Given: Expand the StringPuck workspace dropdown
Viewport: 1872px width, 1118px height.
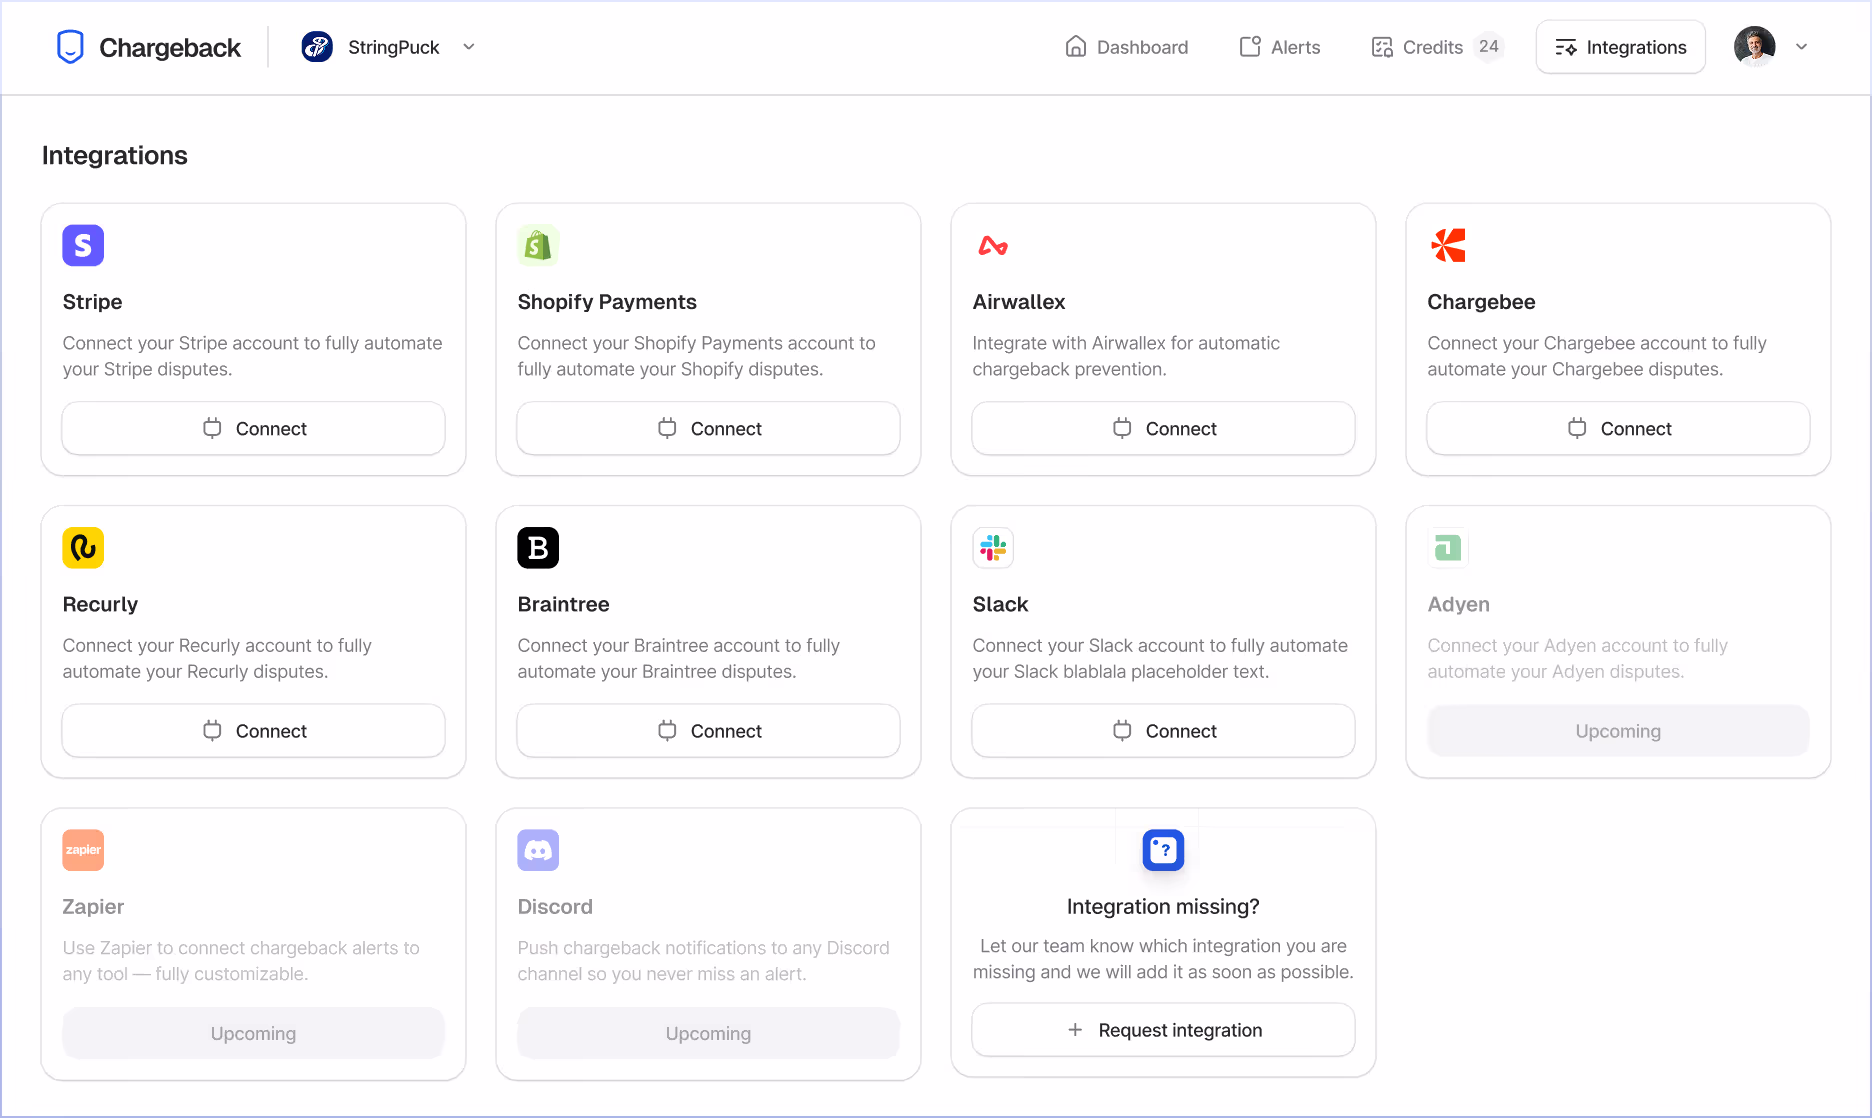Looking at the screenshot, I should coord(469,47).
